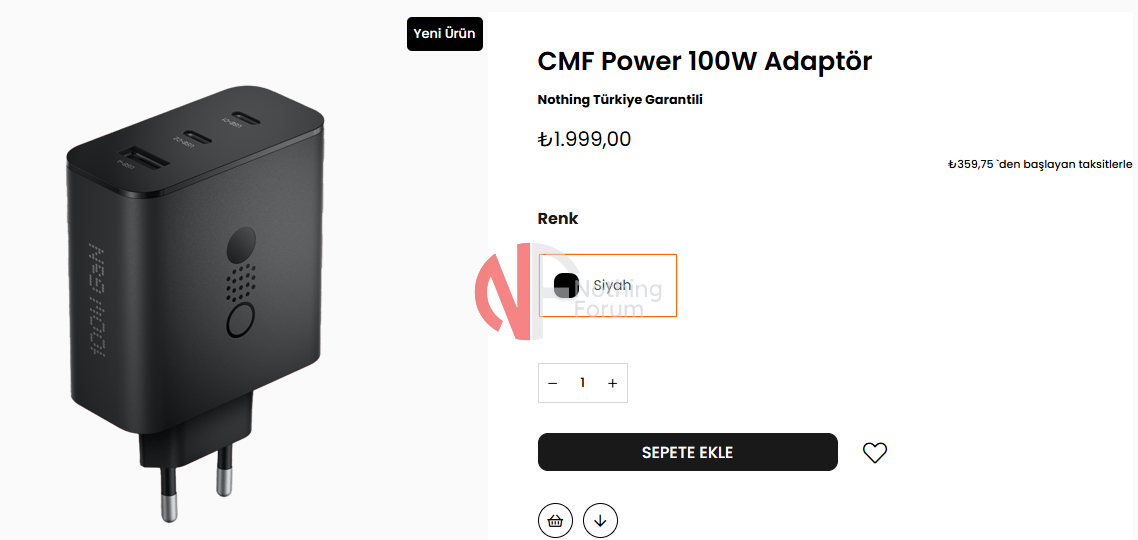Click the circular basket icon
Screen dimensions: 1138x540
[x=556, y=520]
